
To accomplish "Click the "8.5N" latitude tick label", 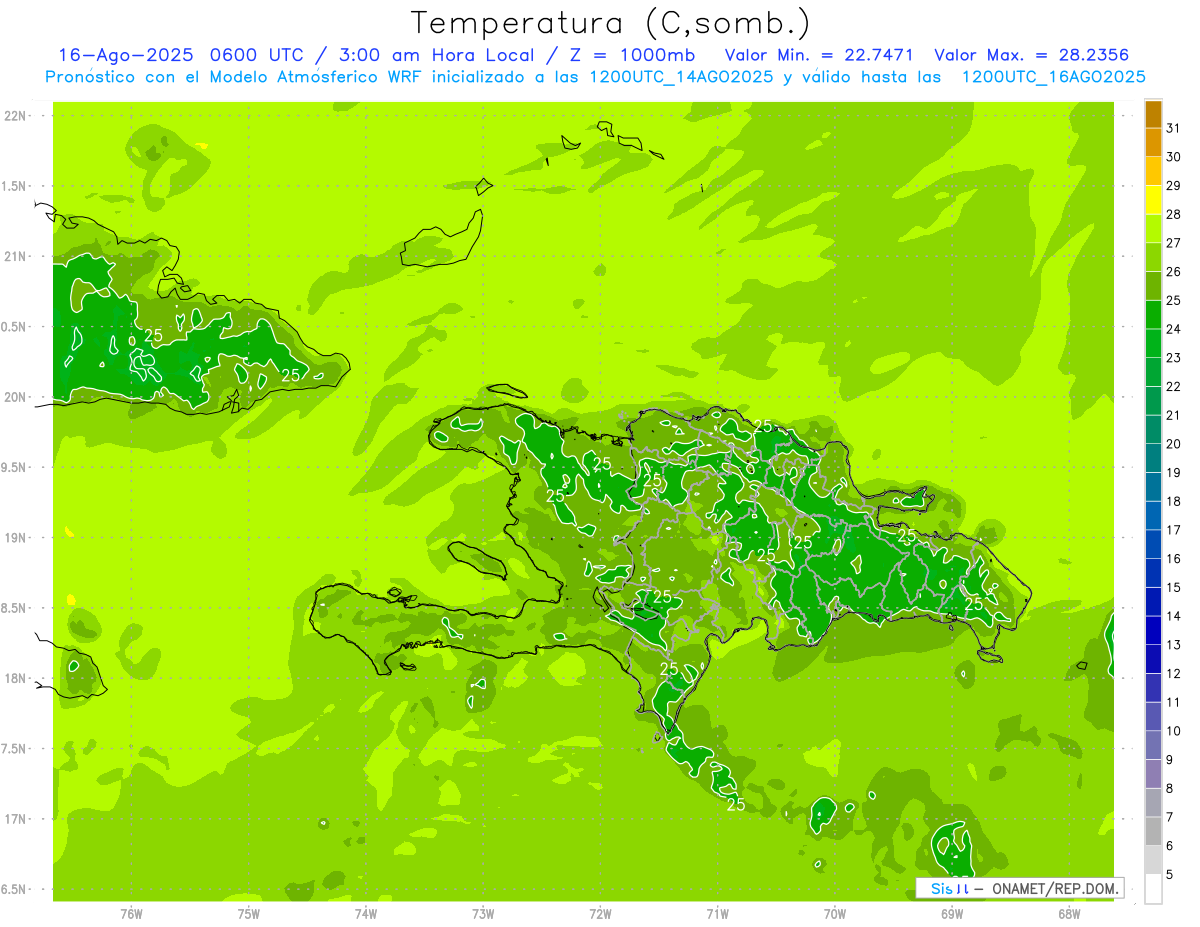I will (14, 609).
